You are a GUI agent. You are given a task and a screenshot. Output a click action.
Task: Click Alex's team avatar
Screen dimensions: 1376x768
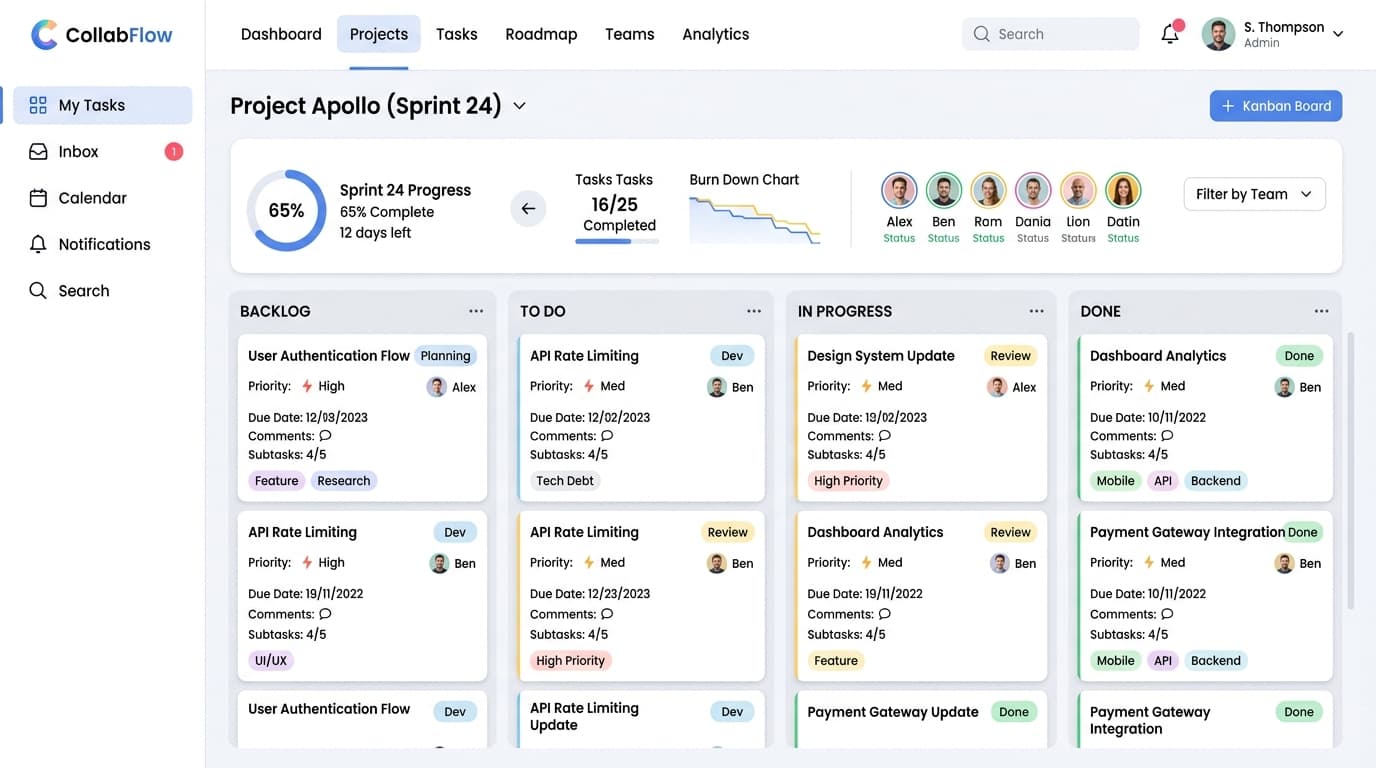(899, 190)
